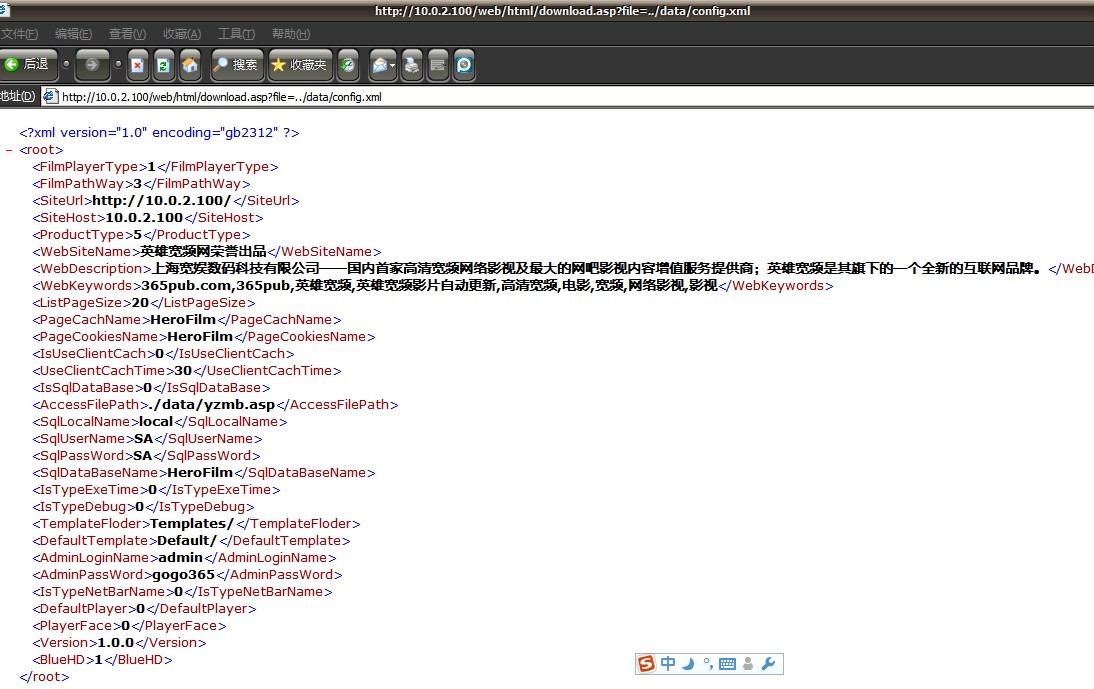Image resolution: width=1094 pixels, height=689 pixels.
Task: Open the 帮助(H) menu
Action: point(290,33)
